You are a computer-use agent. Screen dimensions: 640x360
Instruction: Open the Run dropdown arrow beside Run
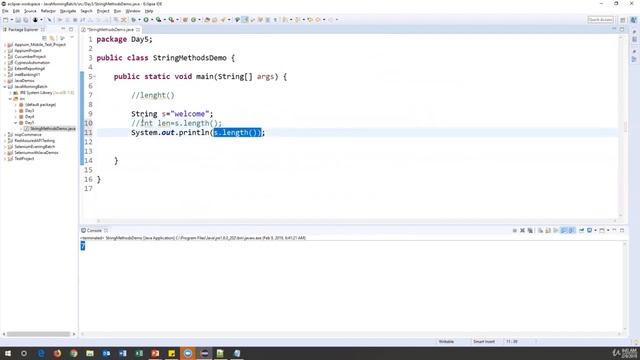pyautogui.click(x=151, y=20)
